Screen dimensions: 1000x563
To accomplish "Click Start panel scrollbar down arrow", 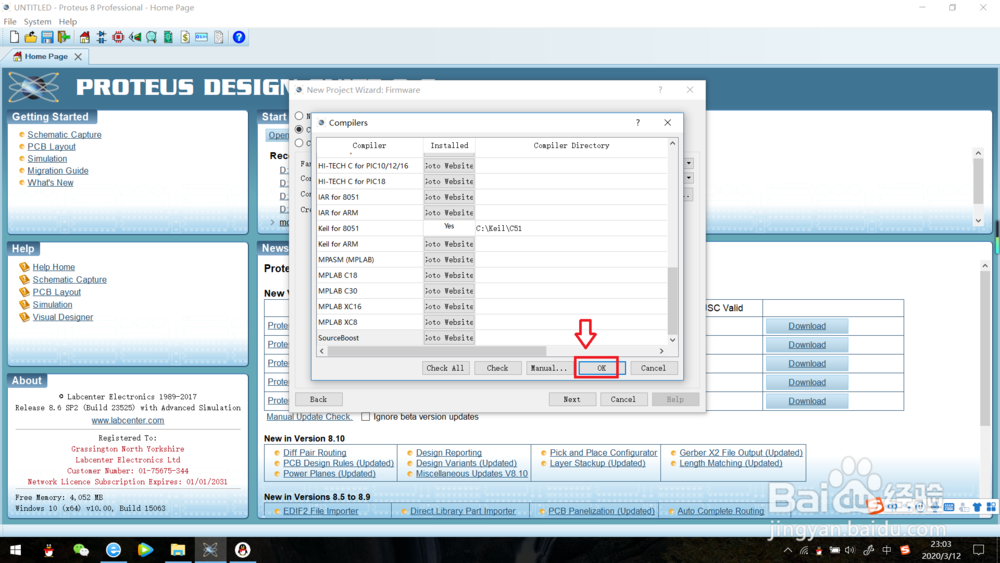I will click(x=978, y=221).
